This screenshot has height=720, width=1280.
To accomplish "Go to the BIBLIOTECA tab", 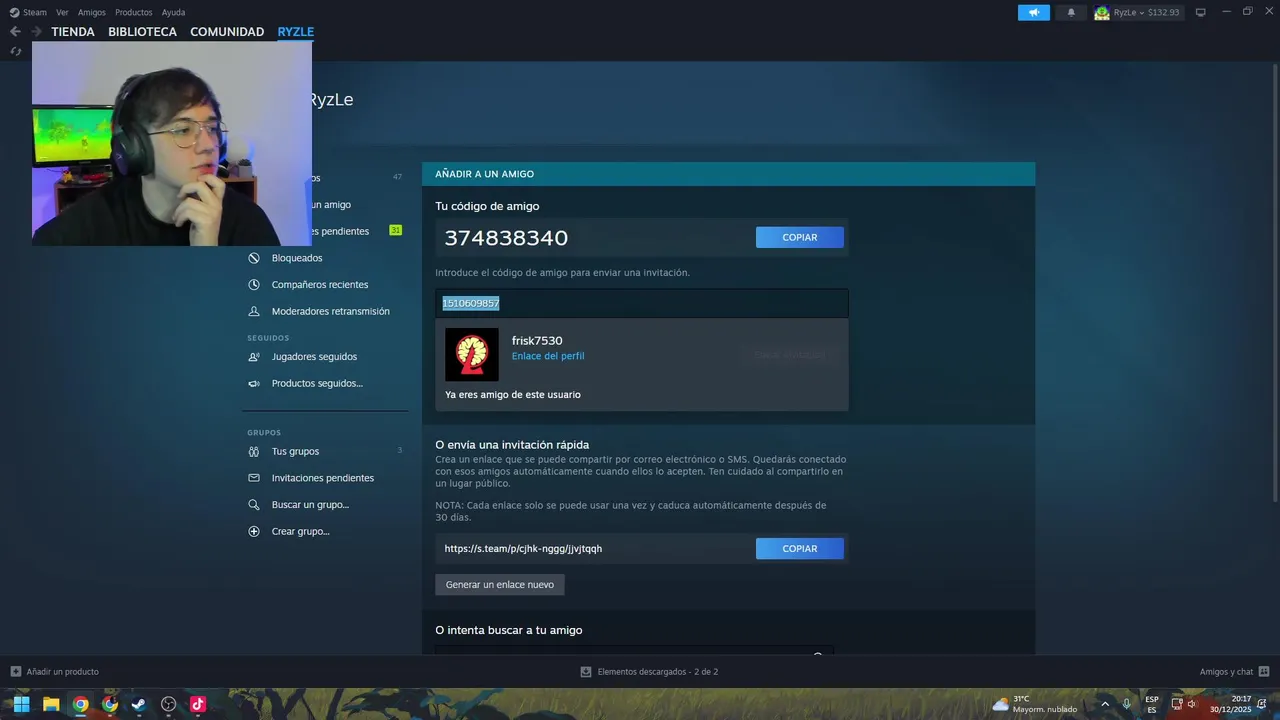I will [142, 31].
